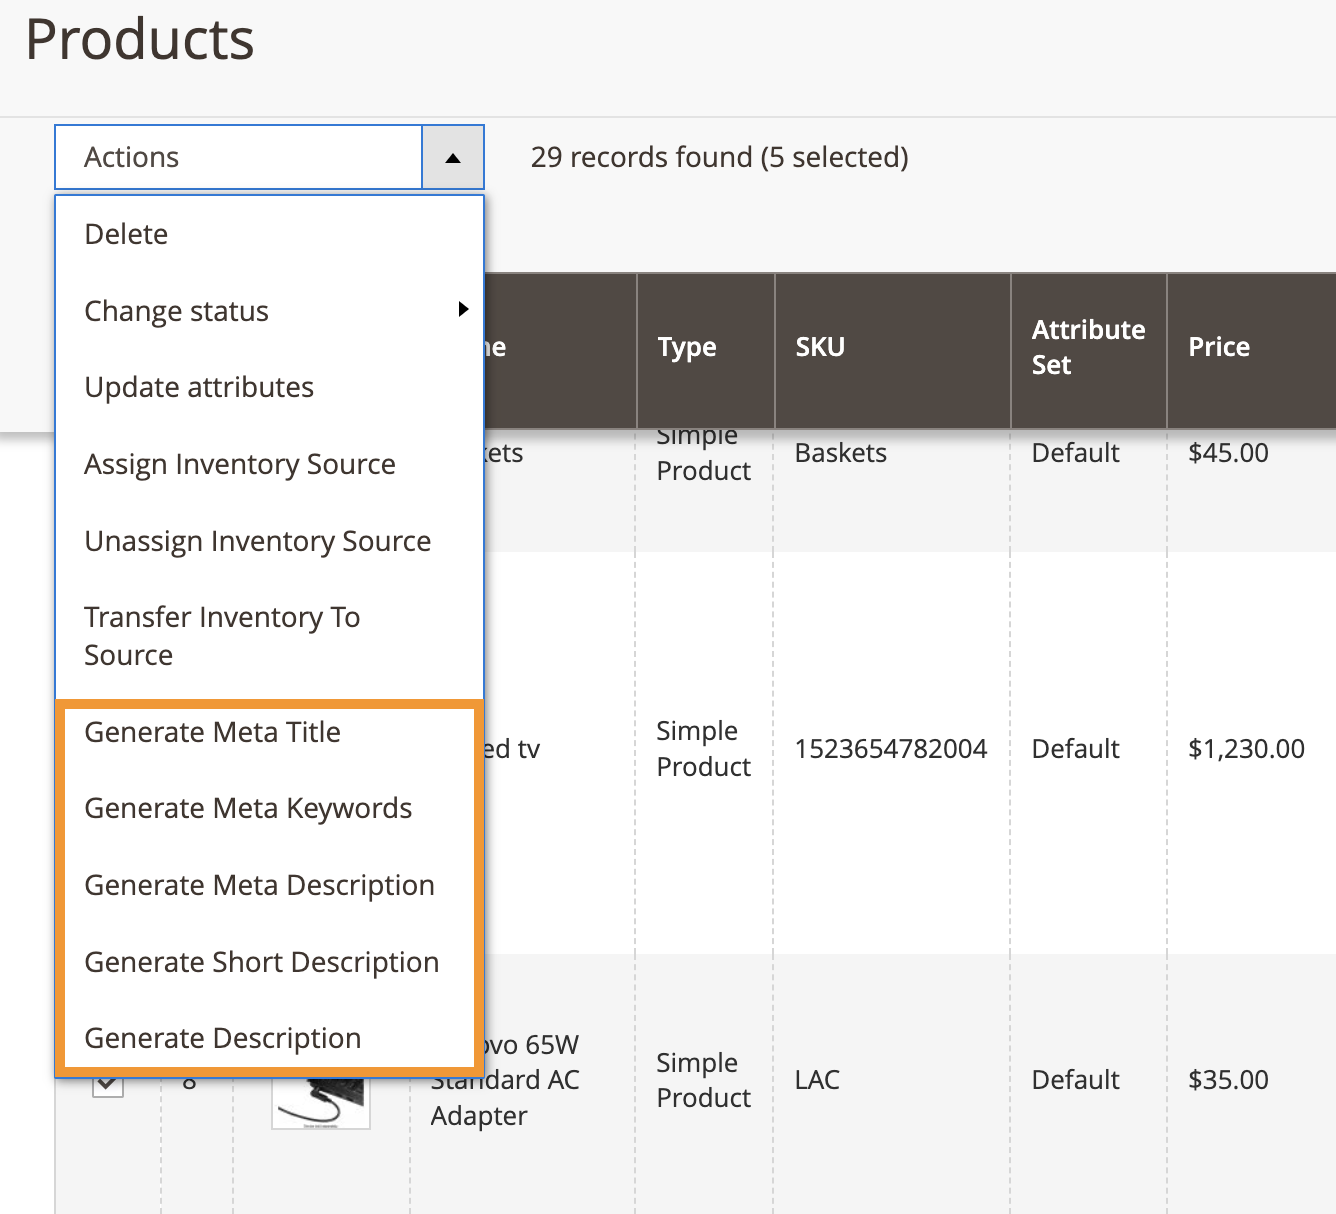Click the Attribute Set column header
The image size is (1336, 1214).
coord(1088,347)
